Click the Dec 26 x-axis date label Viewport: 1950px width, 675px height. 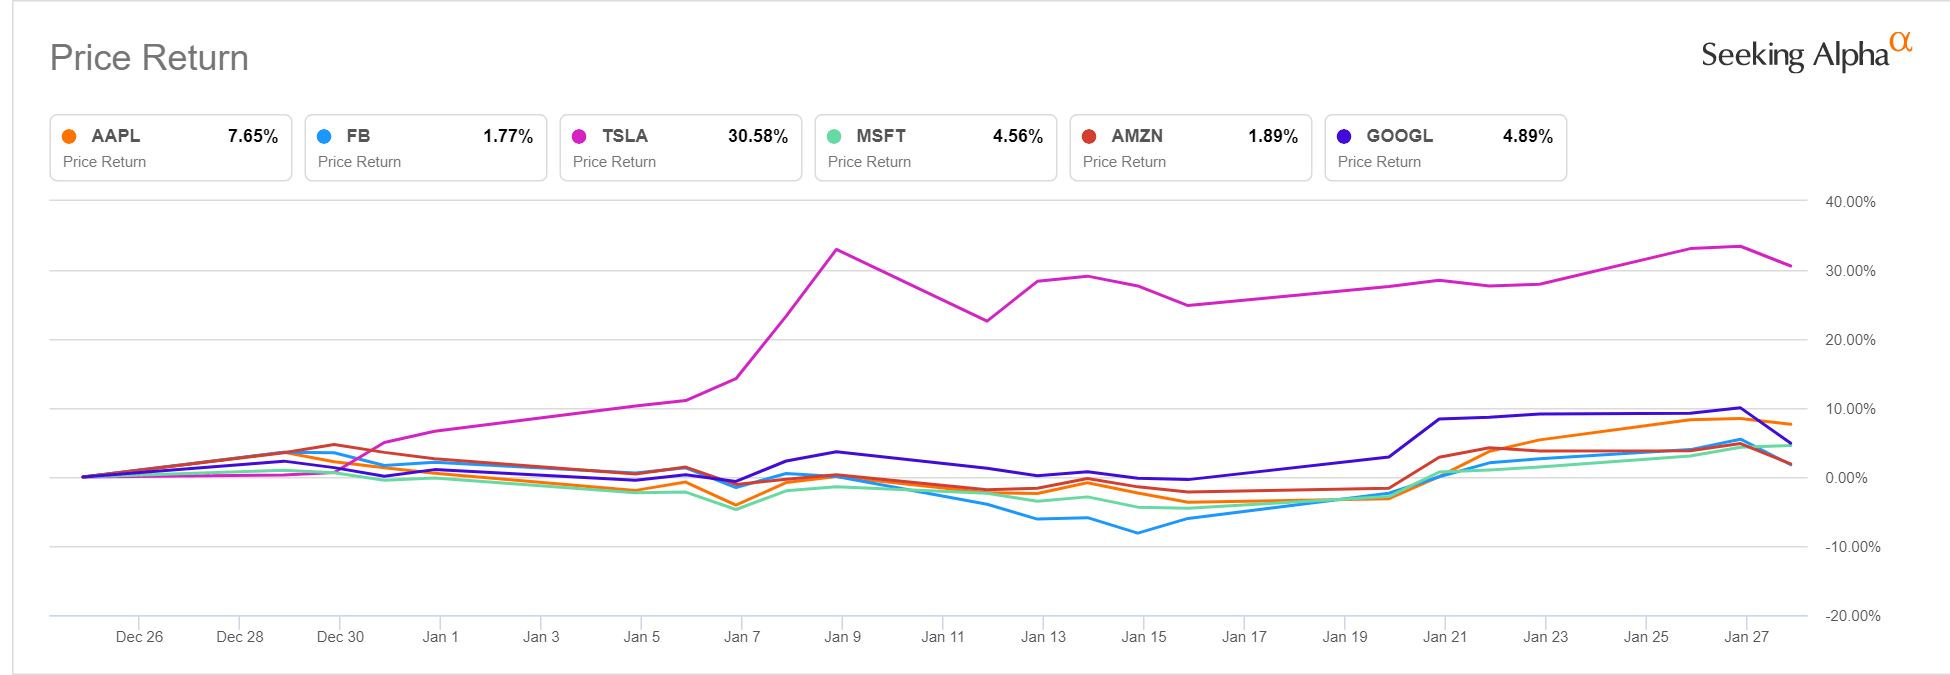[139, 637]
